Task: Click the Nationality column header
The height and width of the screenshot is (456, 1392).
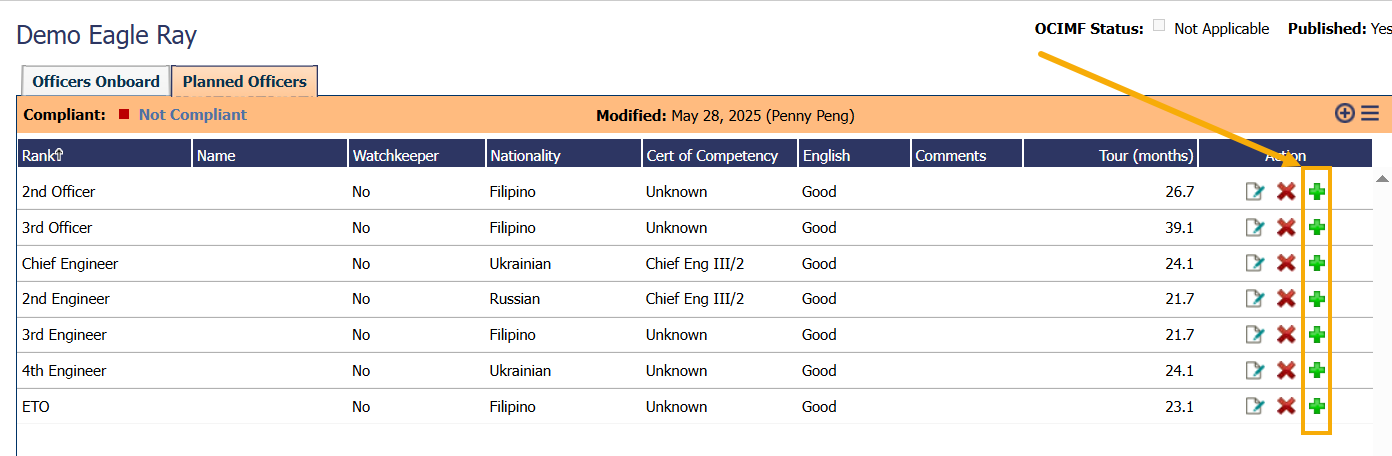Action: click(x=525, y=155)
